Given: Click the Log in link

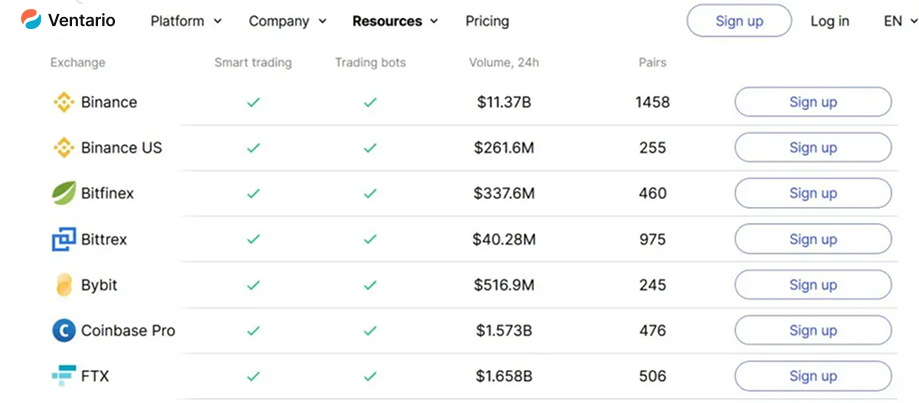Looking at the screenshot, I should [830, 21].
